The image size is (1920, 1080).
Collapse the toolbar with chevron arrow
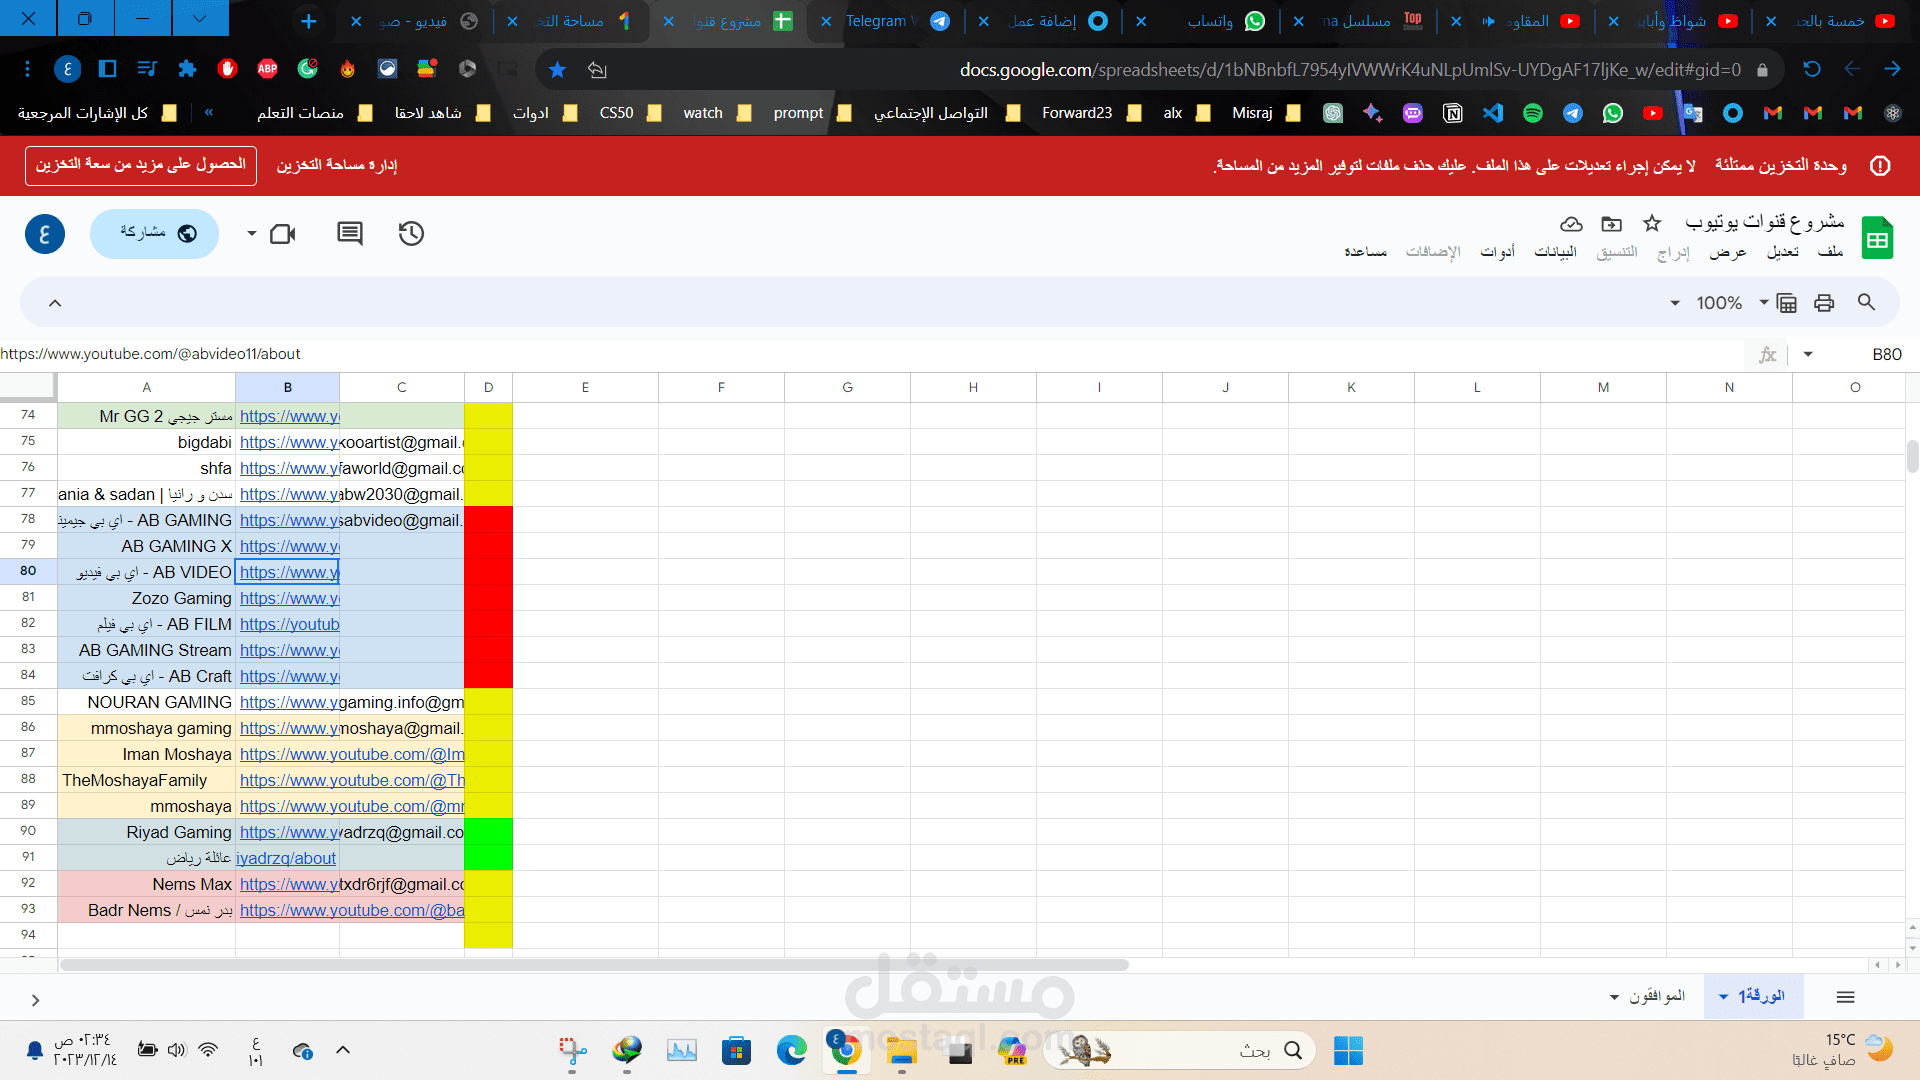coord(55,303)
